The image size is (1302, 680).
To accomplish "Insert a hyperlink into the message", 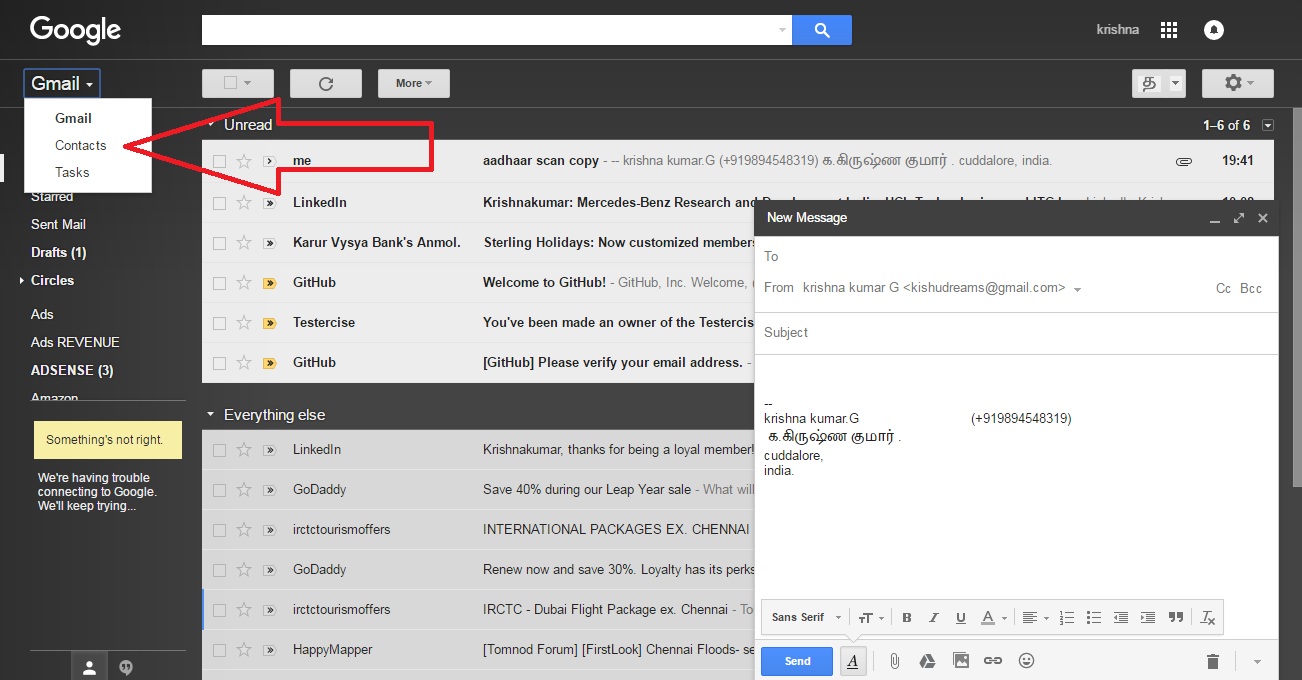I will pos(993,660).
